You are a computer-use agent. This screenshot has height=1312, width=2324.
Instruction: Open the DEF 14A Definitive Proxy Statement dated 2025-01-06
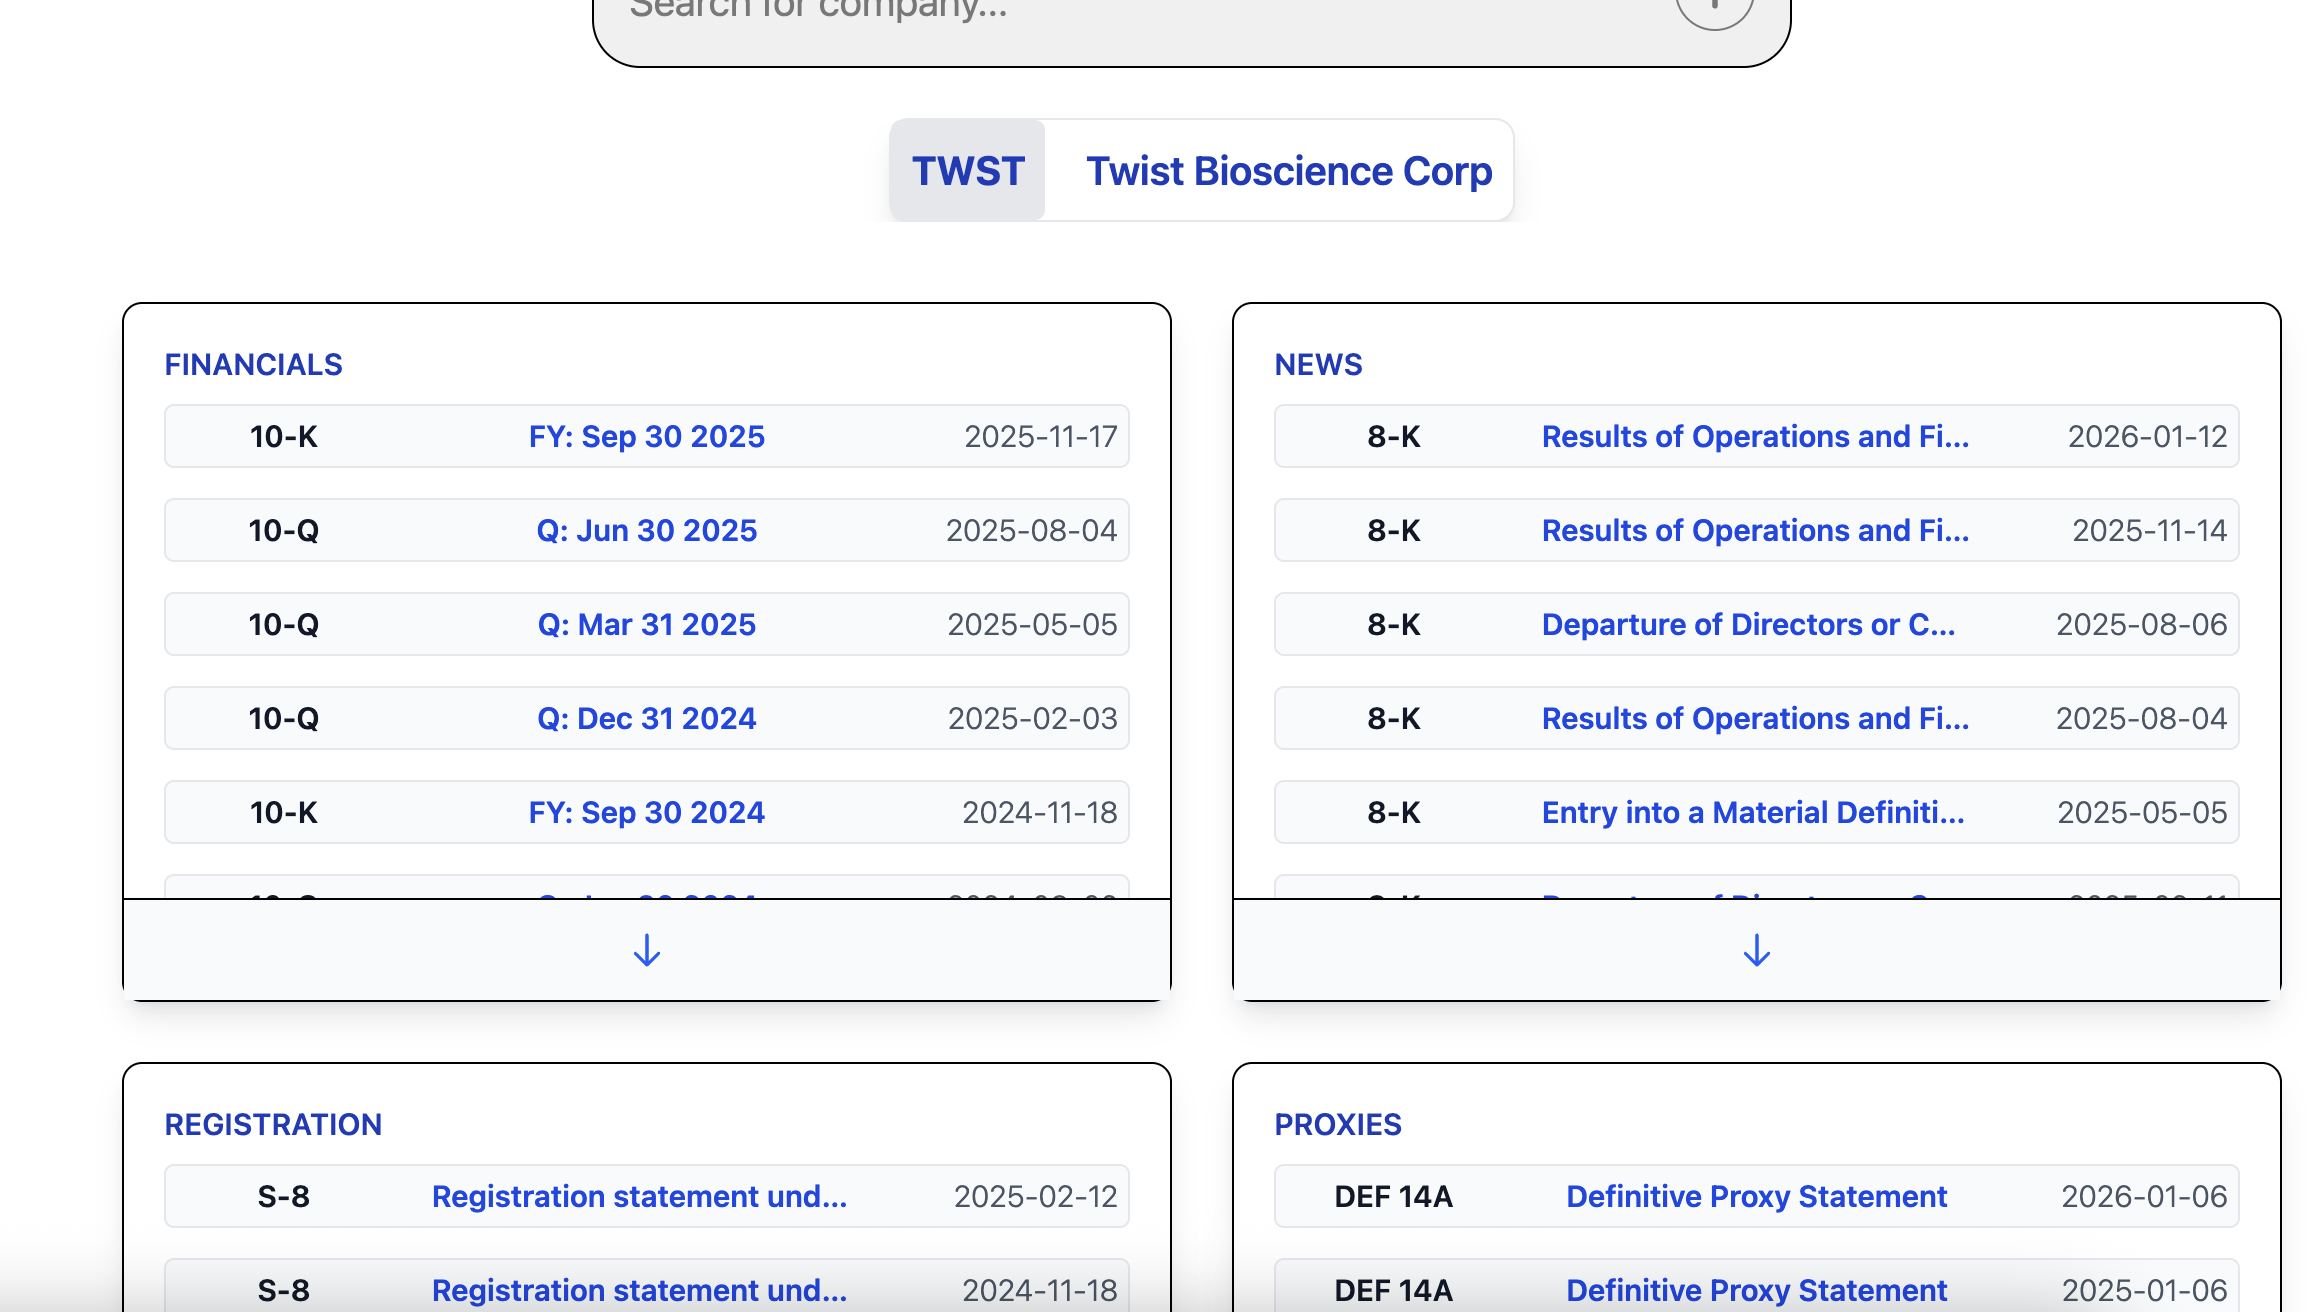coord(1756,1290)
